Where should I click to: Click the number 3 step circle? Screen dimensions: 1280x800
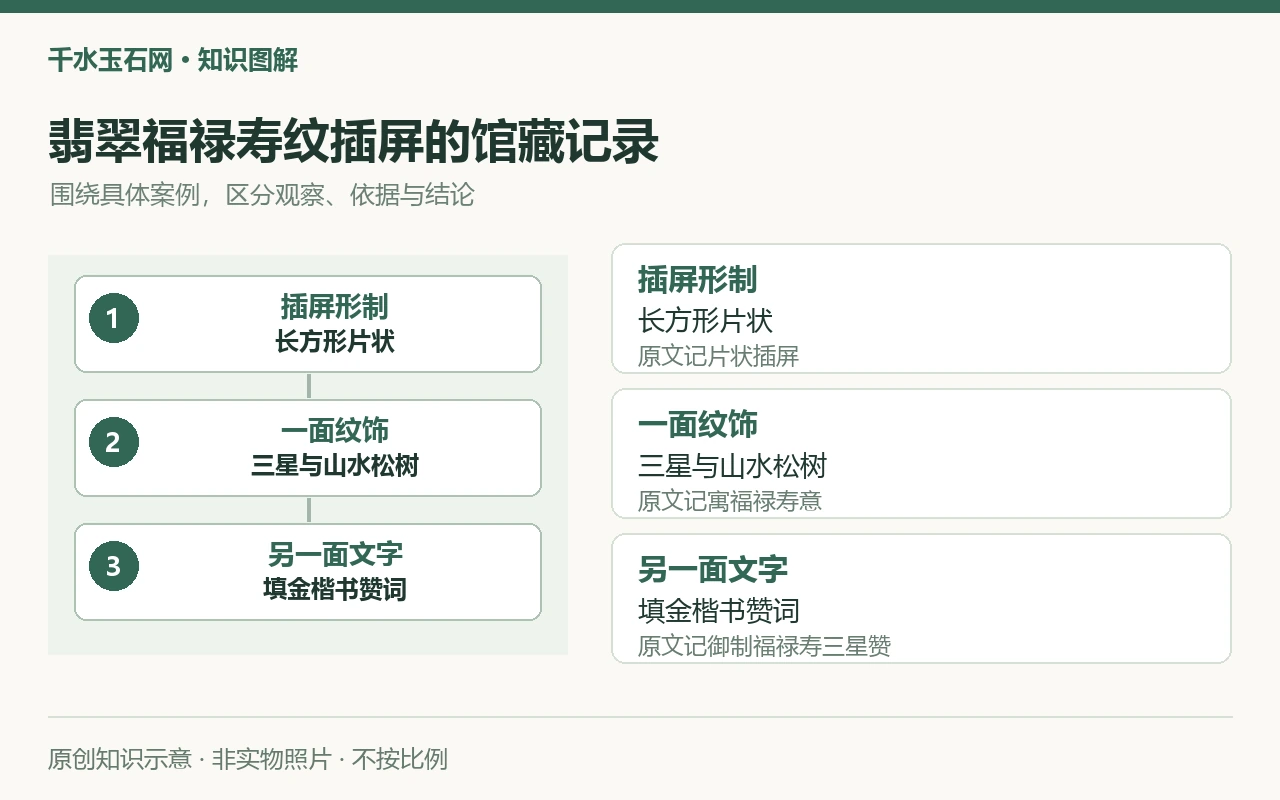coord(113,567)
